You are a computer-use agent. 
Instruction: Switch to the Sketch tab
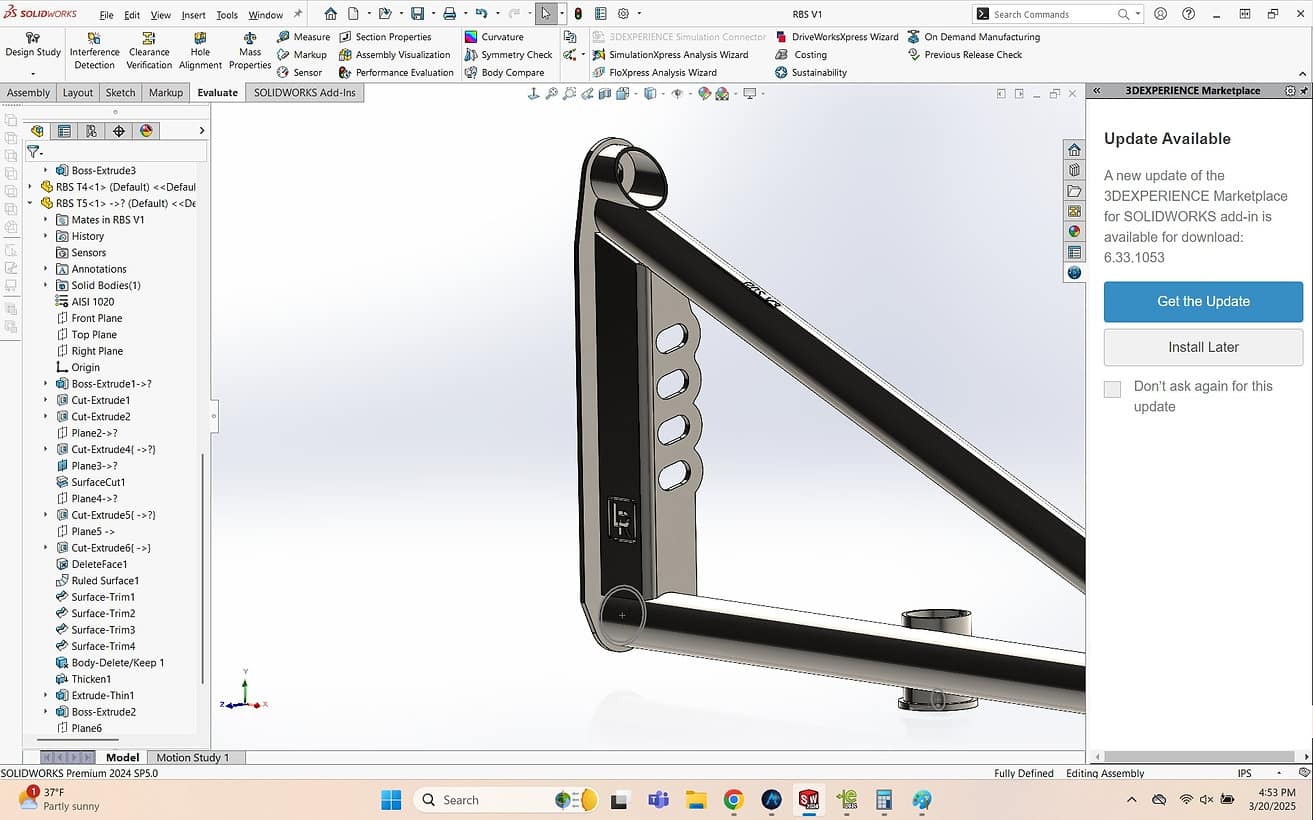(120, 93)
